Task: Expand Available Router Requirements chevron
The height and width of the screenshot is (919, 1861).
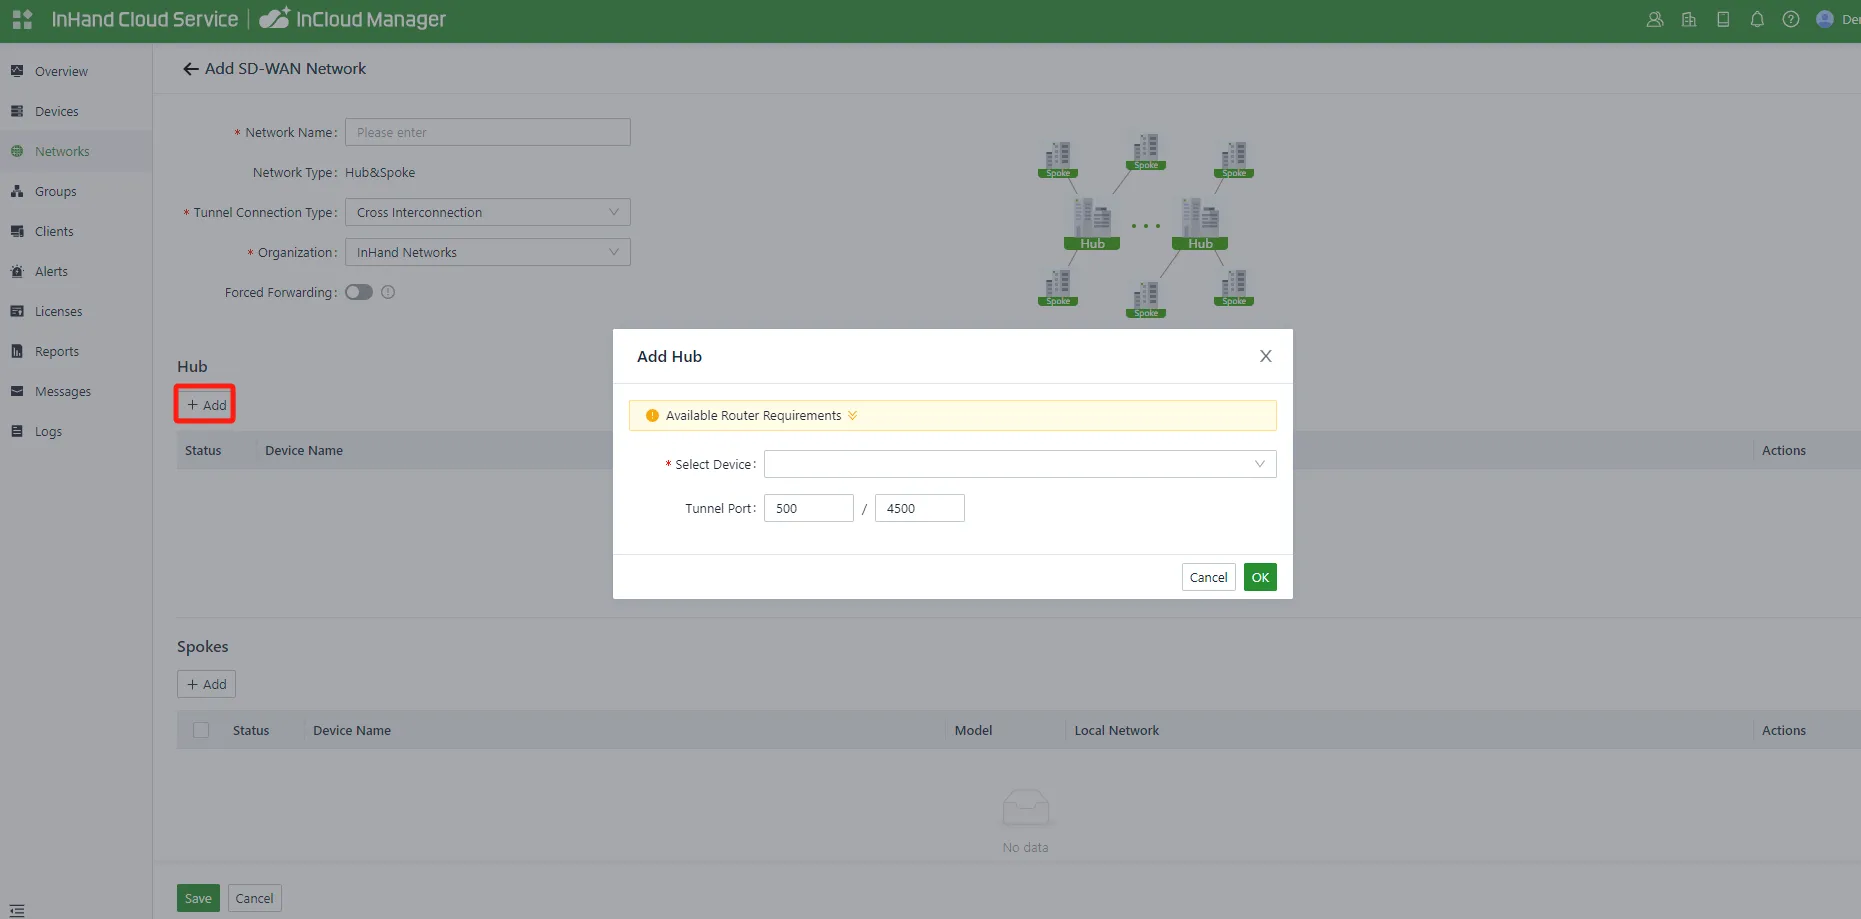Action: pos(852,415)
